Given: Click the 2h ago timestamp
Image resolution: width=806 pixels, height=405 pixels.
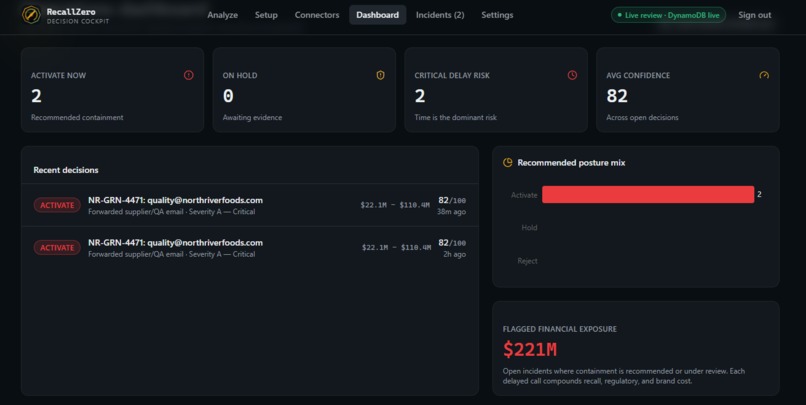Looking at the screenshot, I should pos(454,254).
